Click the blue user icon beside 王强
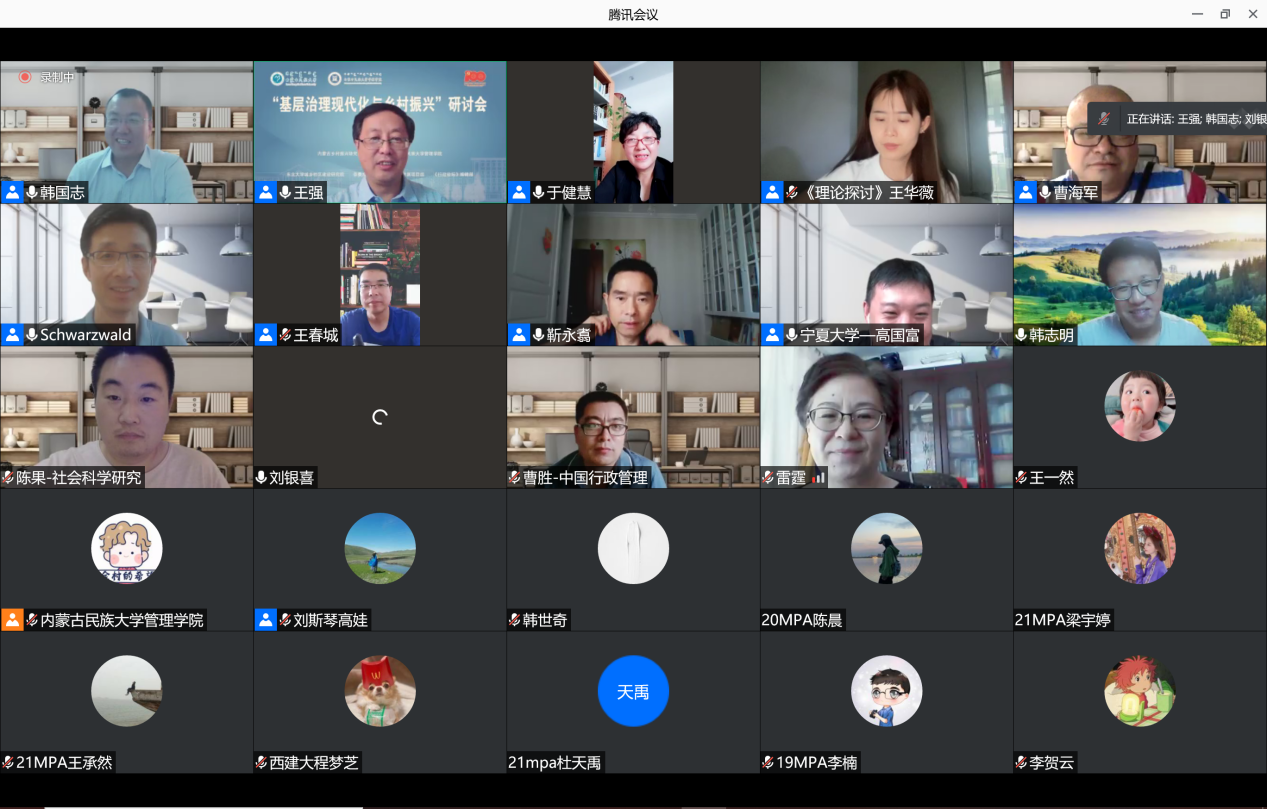This screenshot has height=809, width=1267. click(x=265, y=193)
